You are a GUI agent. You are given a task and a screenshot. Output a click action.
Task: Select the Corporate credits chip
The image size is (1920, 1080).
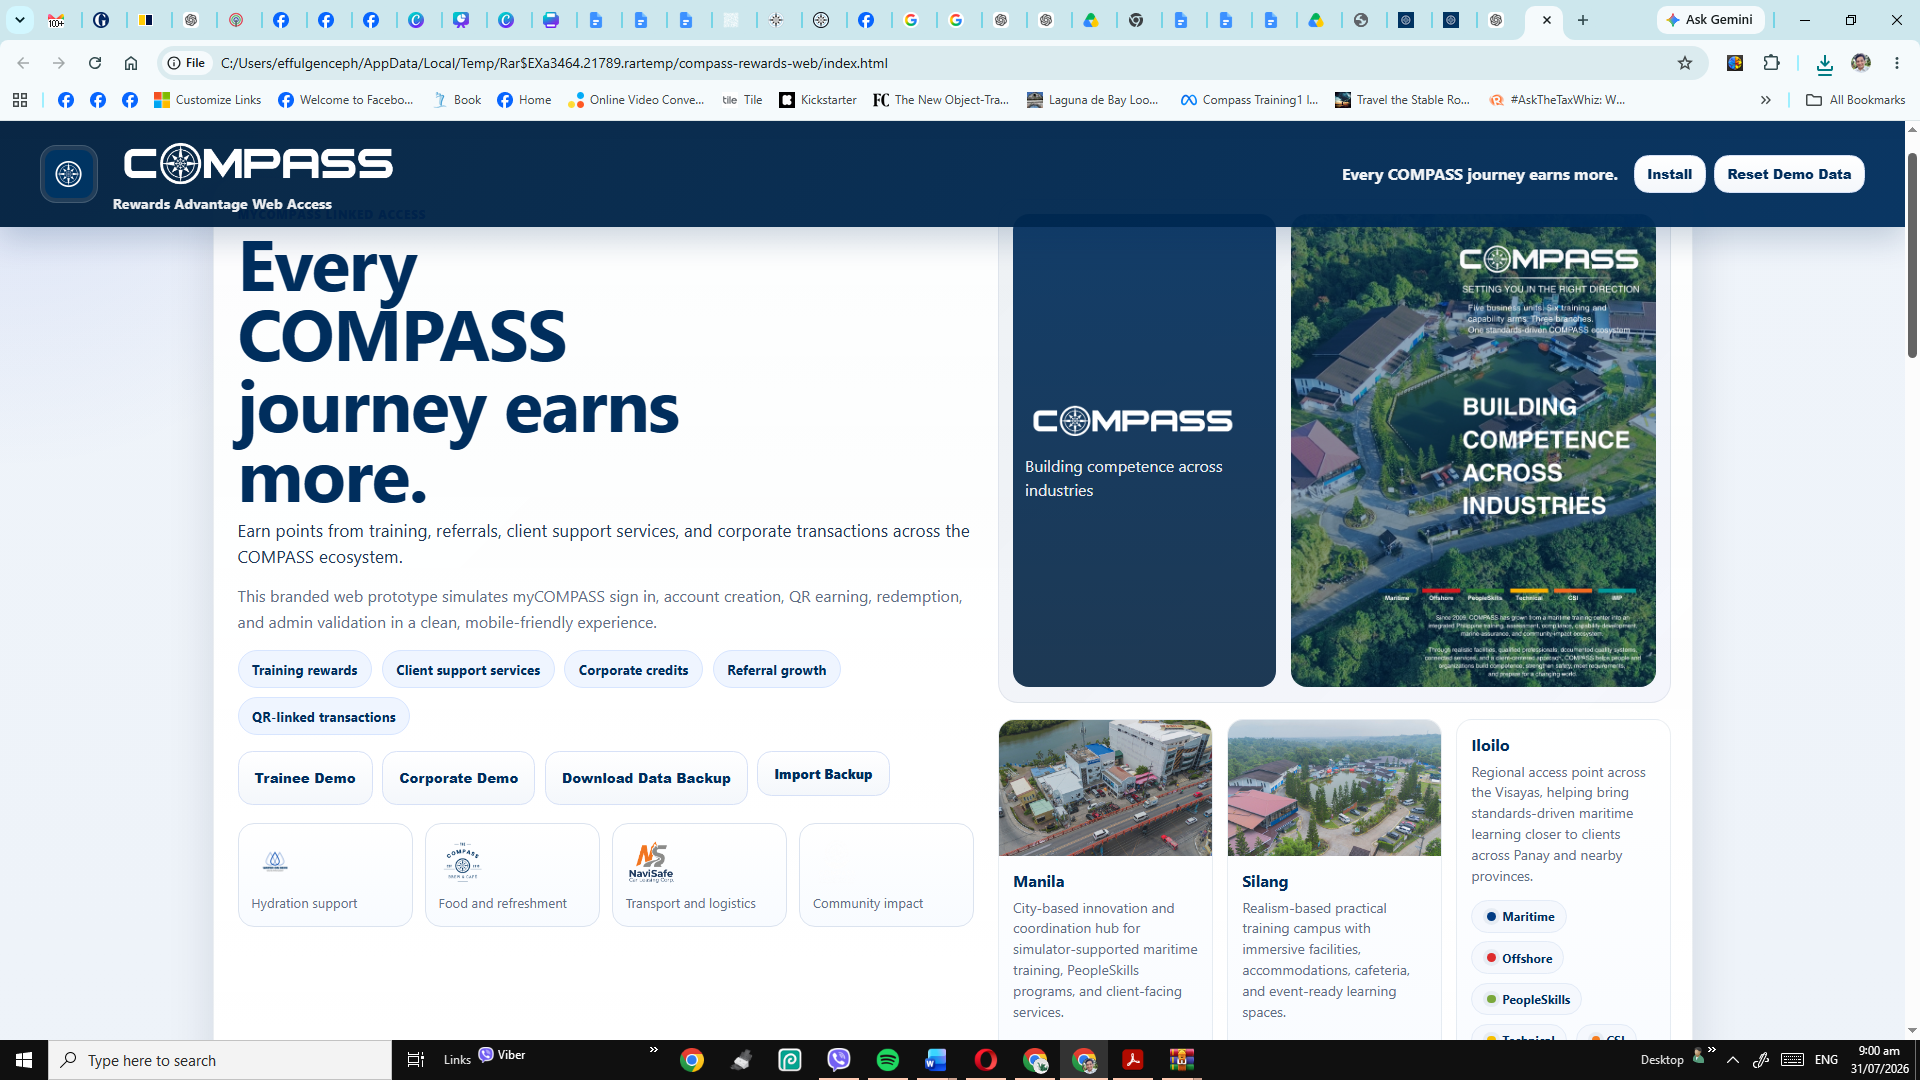point(633,670)
